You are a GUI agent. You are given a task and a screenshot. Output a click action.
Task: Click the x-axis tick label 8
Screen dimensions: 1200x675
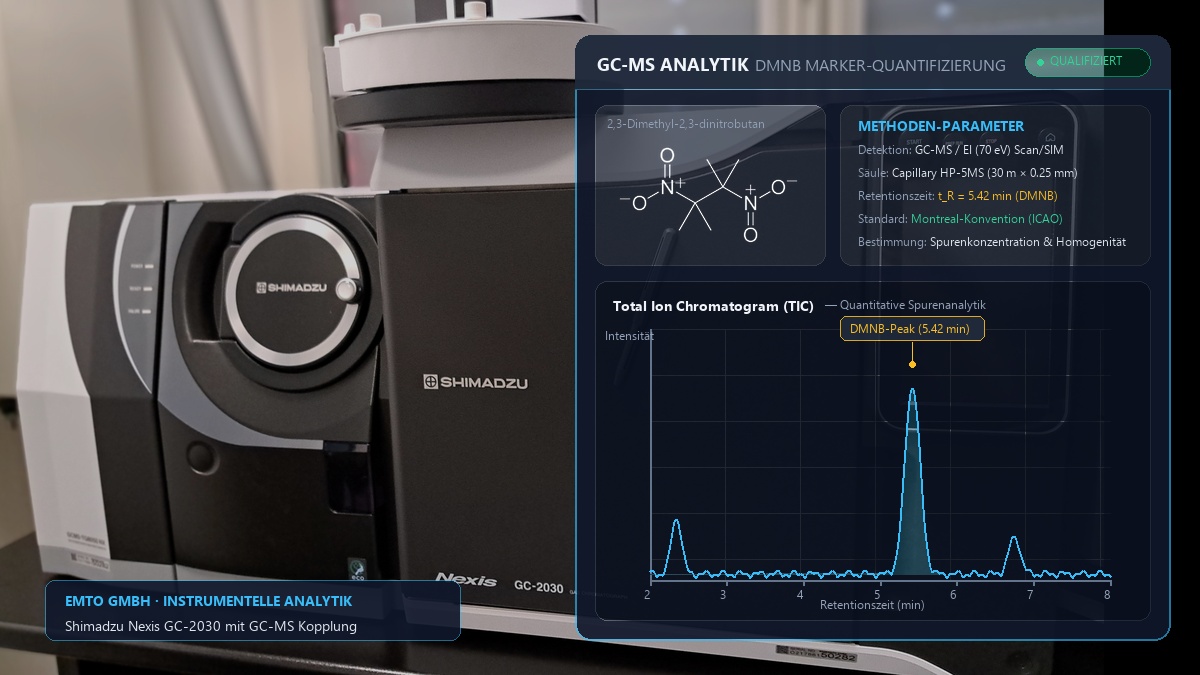pyautogui.click(x=1107, y=594)
